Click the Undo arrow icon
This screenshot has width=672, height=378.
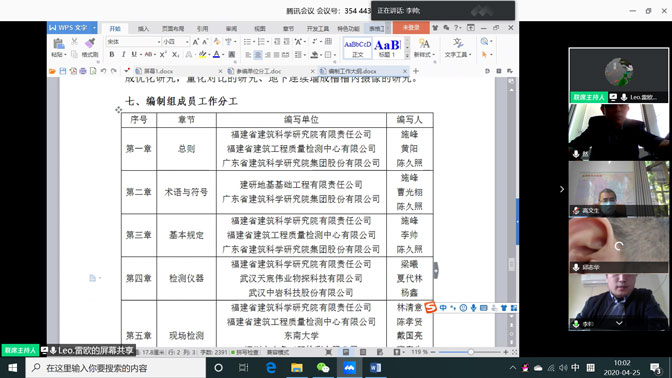(x=103, y=71)
